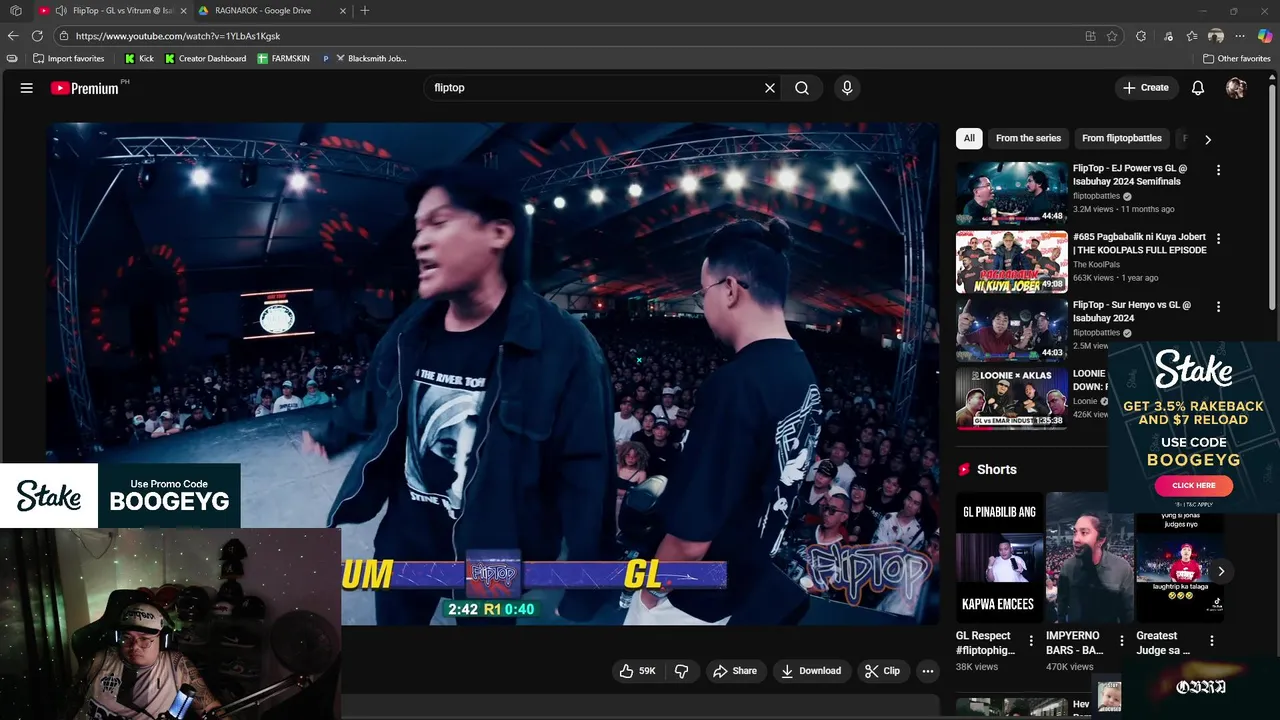Screen dimensions: 1280x720
Task: Add this page to favorites with star
Action: click(1112, 36)
